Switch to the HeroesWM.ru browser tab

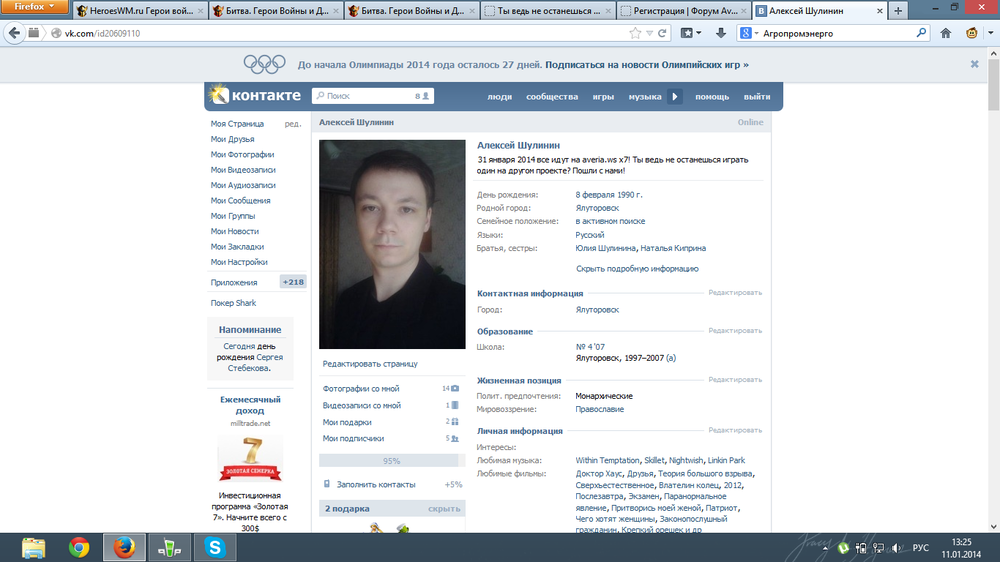140,11
